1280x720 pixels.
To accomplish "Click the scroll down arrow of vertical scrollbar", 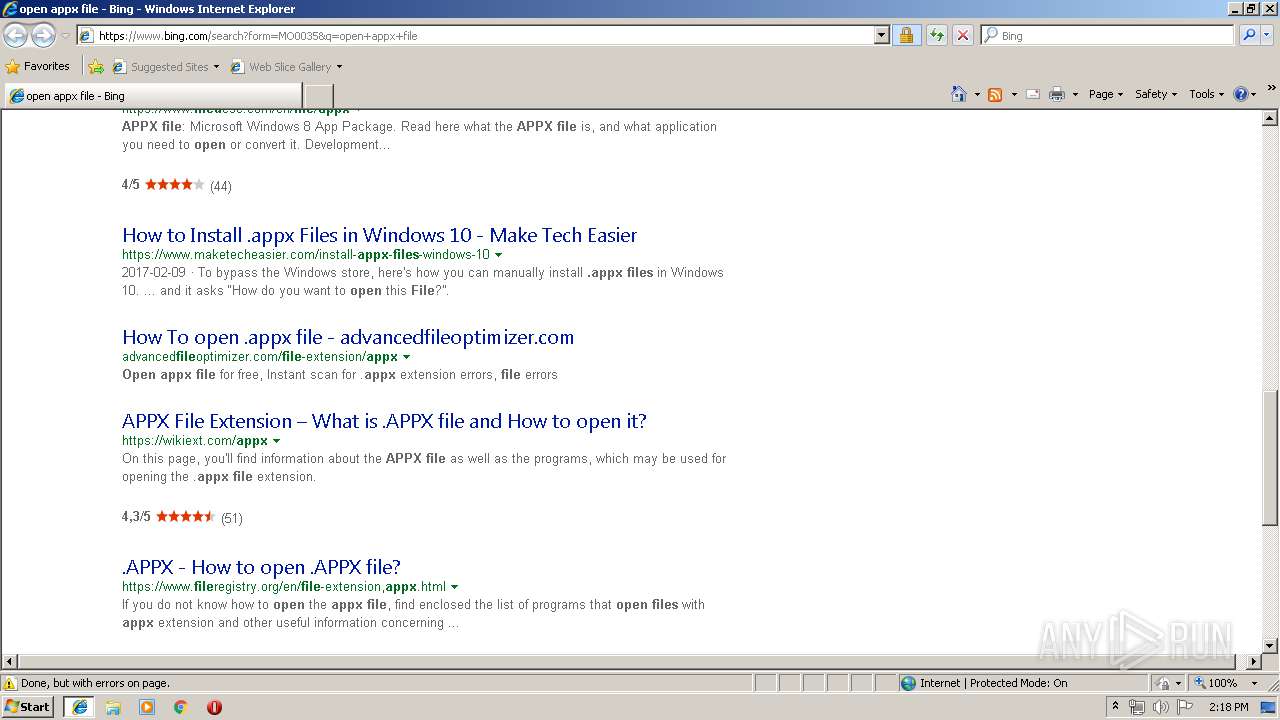I will pos(1270,646).
